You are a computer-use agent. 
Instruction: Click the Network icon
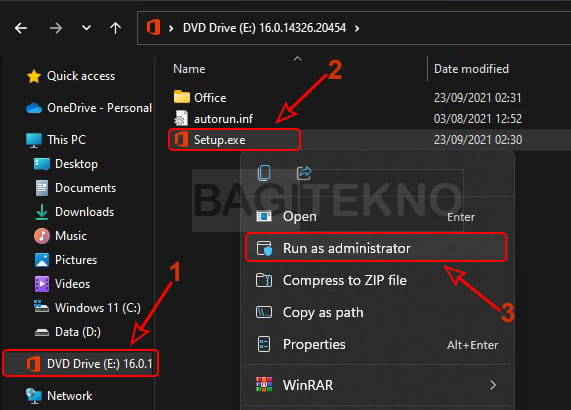[x=34, y=396]
